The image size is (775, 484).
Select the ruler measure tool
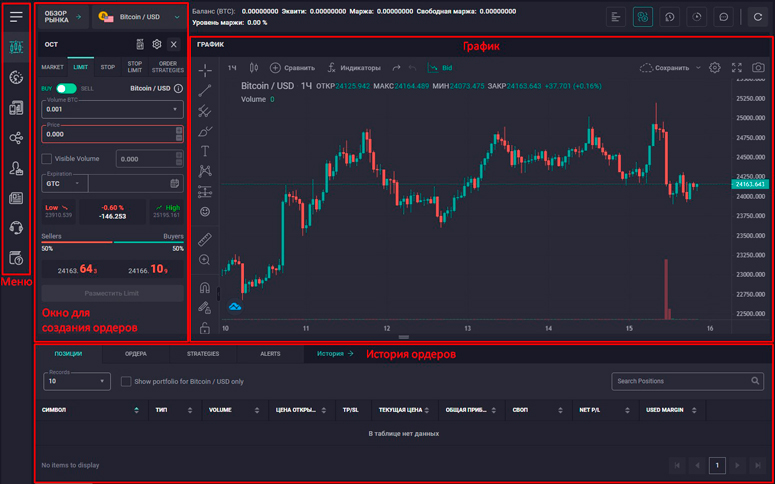tap(205, 240)
